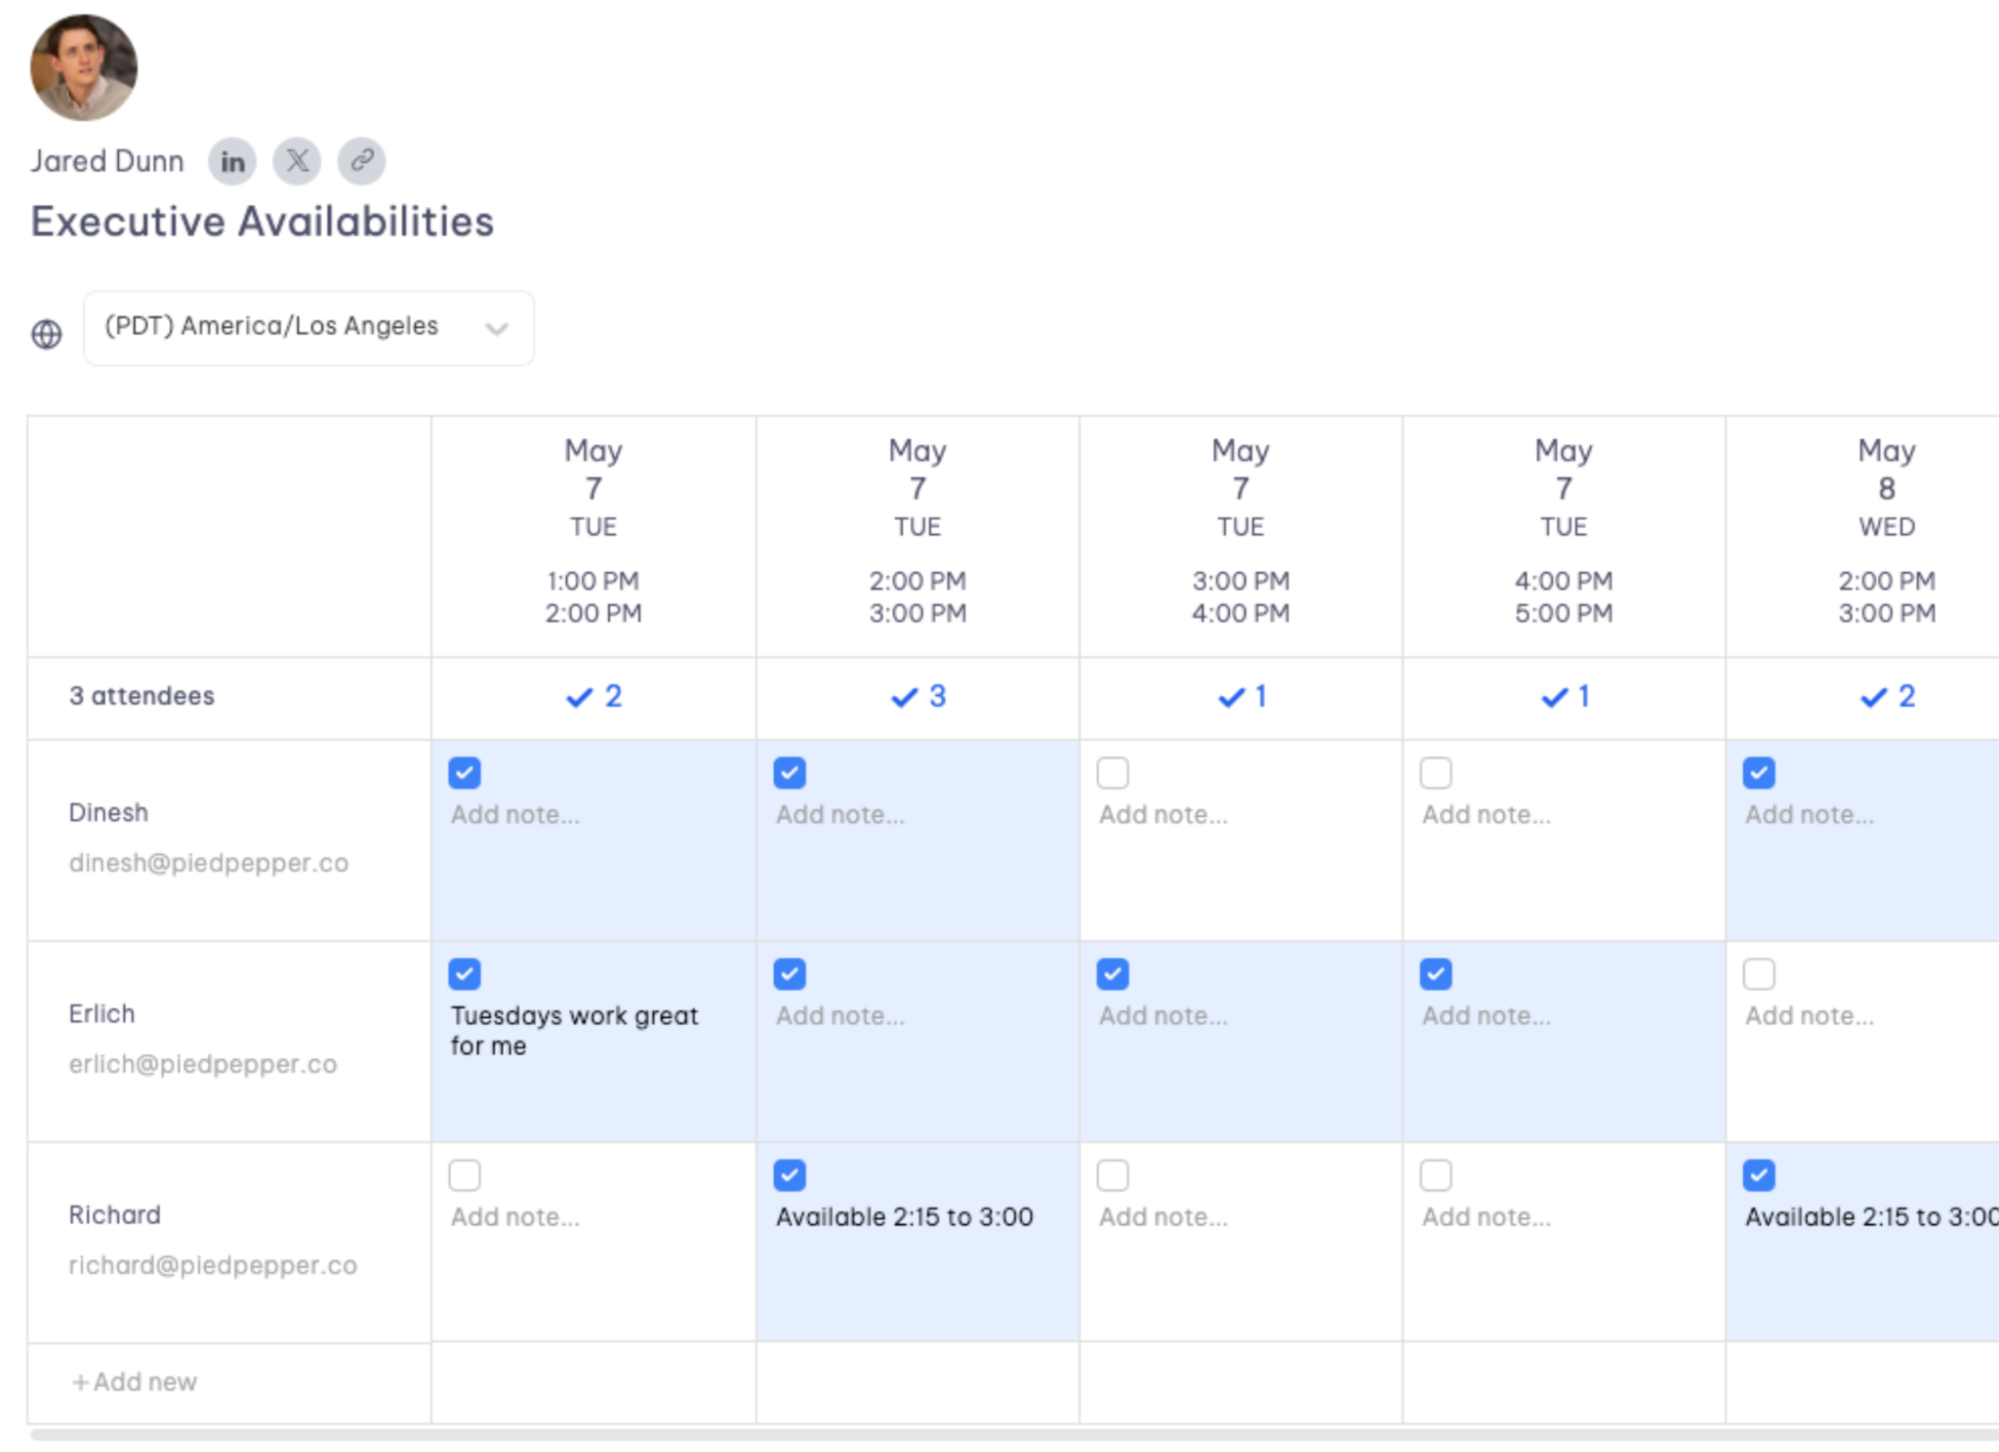
Task: Add note for Dinesh's 2:00 PM Tuesday slot
Action: [840, 815]
